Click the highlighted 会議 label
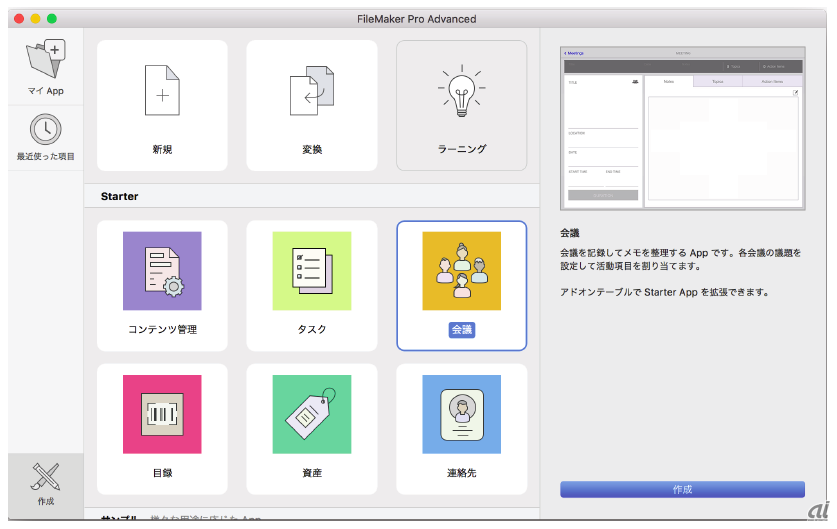Screen dimensions: 837x529 462,330
